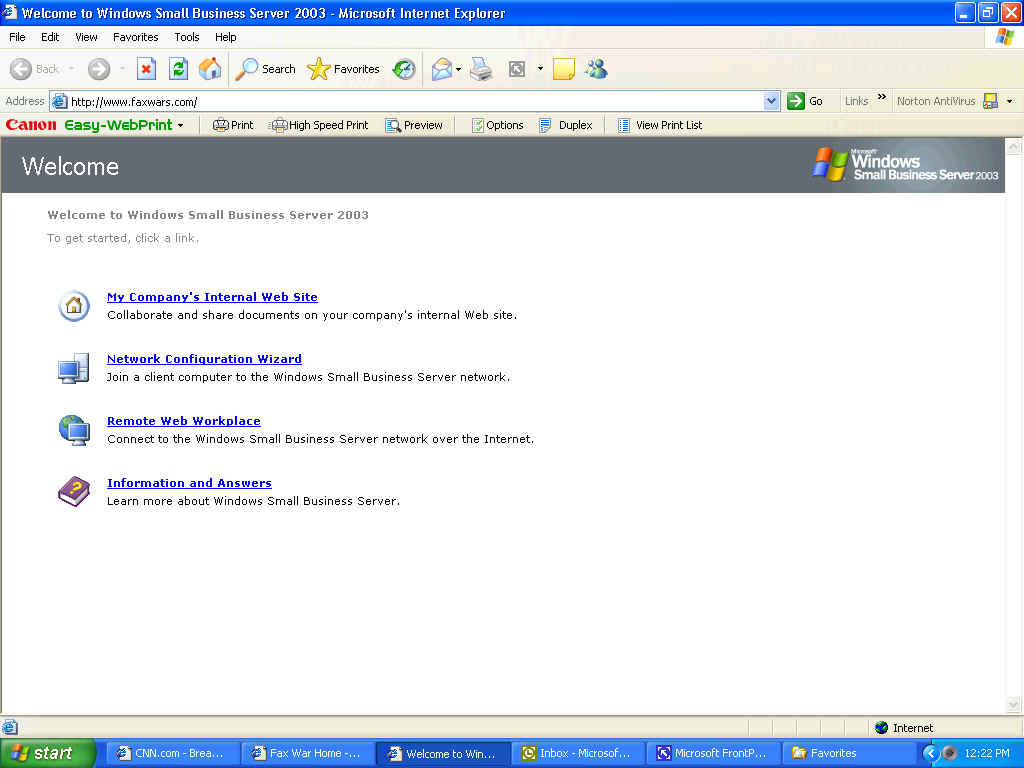Open Information and Answers link
The image size is (1024, 768).
pyautogui.click(x=189, y=483)
